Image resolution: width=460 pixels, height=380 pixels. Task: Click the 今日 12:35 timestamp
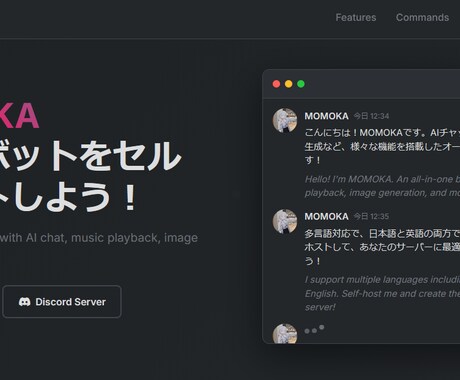point(371,216)
